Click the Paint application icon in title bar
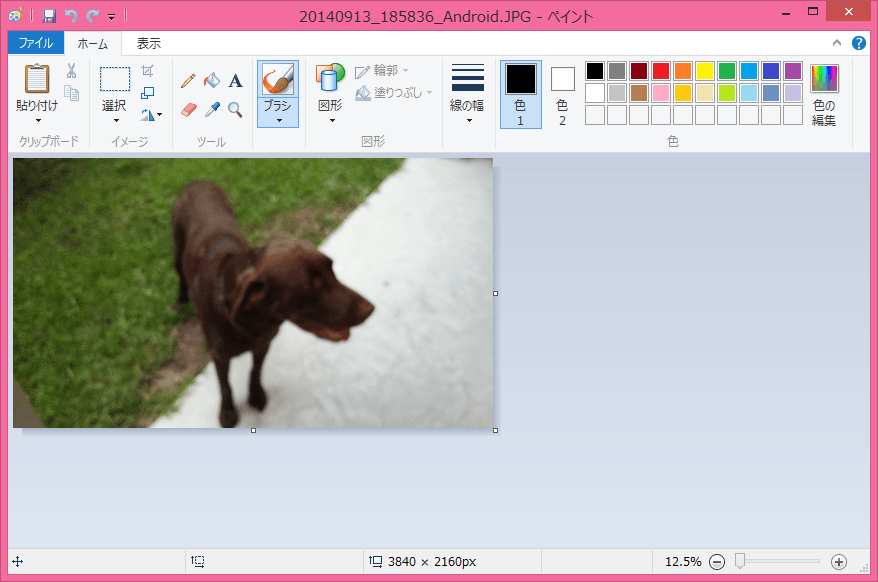The height and width of the screenshot is (582, 878). [16, 16]
